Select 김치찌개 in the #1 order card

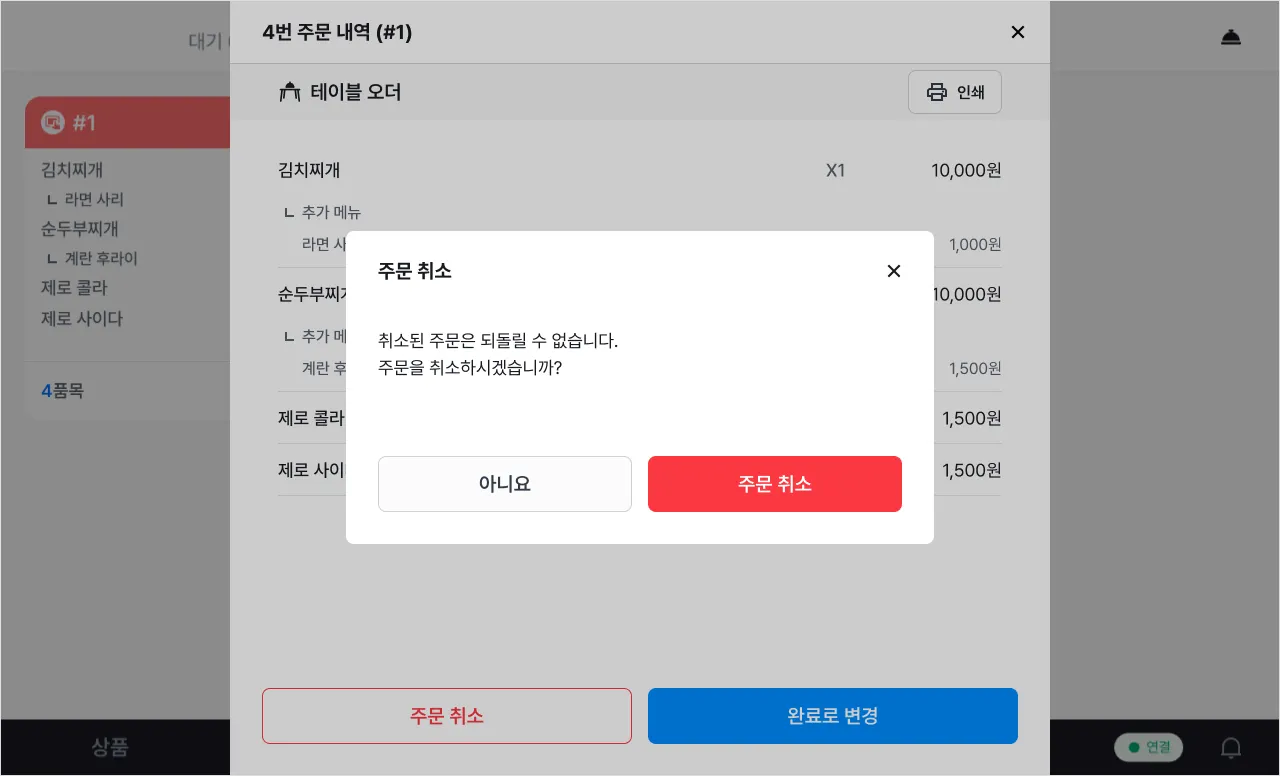coord(72,170)
